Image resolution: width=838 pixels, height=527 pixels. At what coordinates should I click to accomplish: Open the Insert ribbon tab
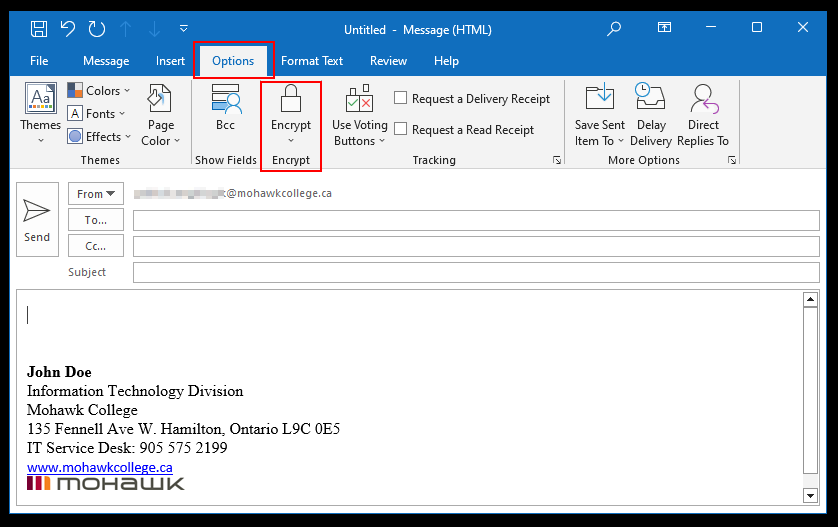tap(170, 61)
